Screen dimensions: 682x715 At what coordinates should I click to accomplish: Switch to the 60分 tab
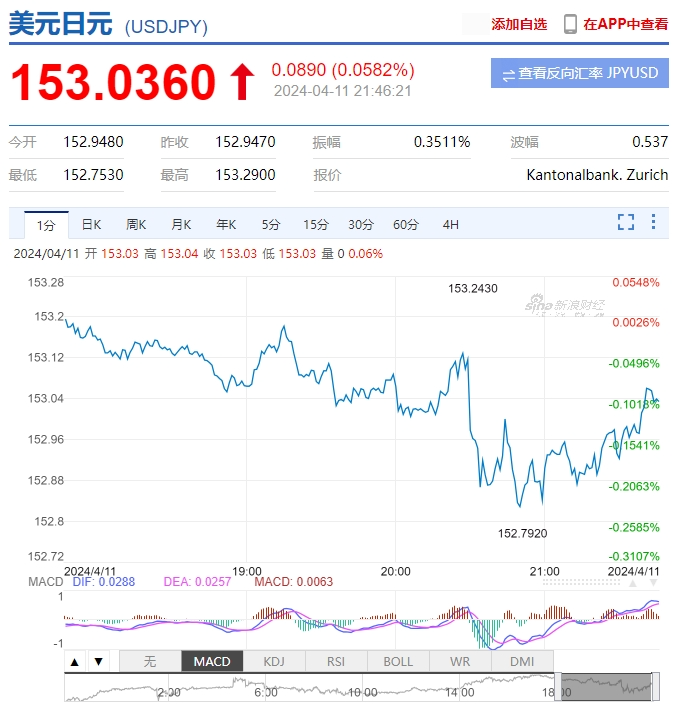coord(406,224)
